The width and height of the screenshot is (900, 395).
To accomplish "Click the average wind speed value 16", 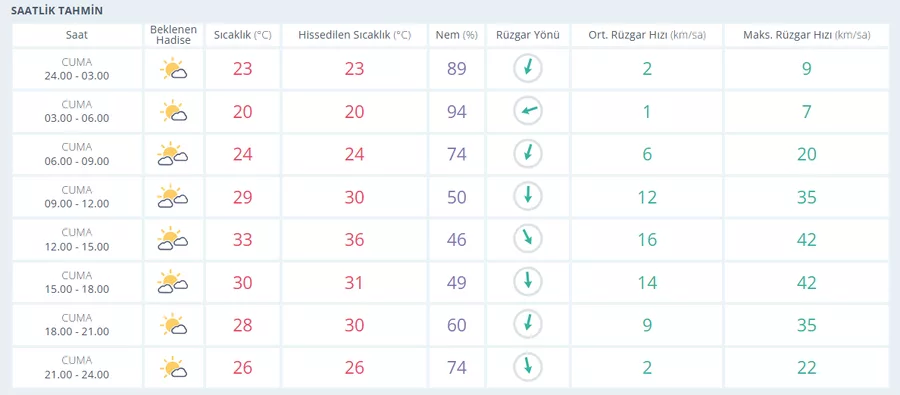I will point(647,239).
